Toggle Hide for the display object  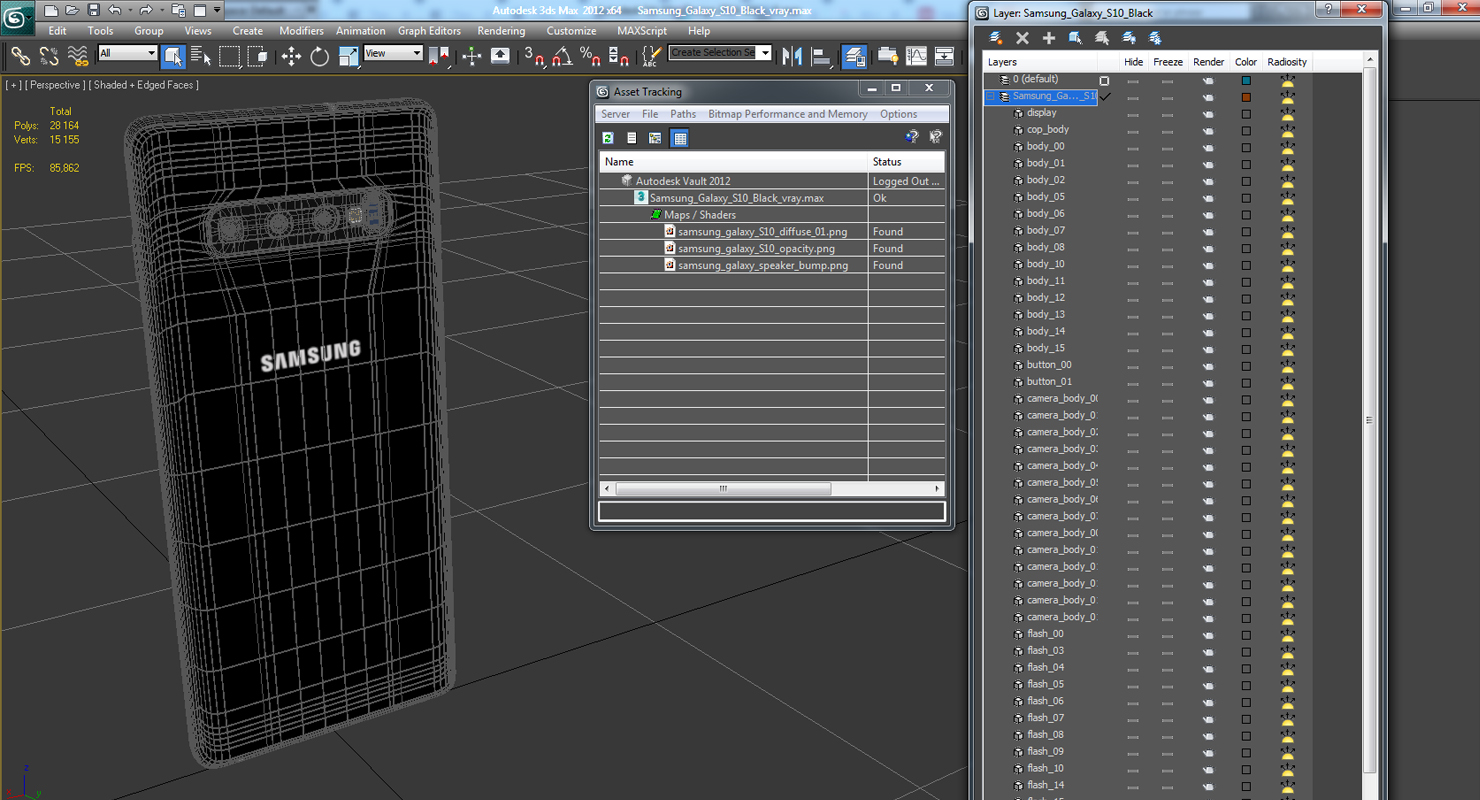click(x=1133, y=114)
